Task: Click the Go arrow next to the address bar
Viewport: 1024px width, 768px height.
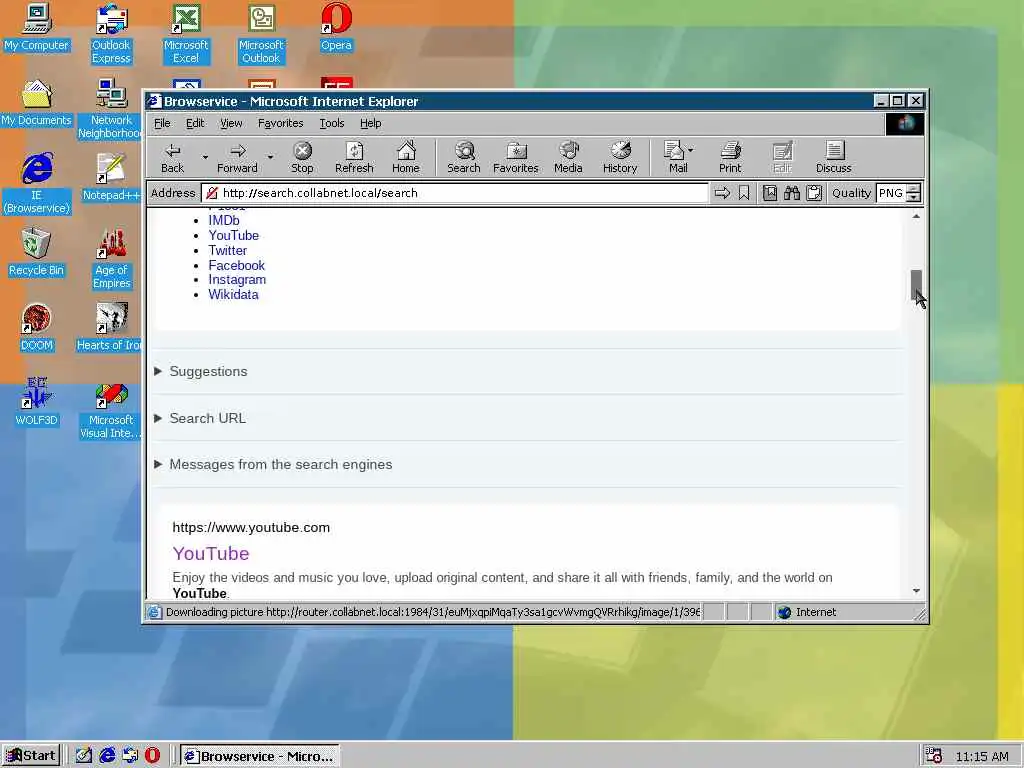Action: coord(722,193)
